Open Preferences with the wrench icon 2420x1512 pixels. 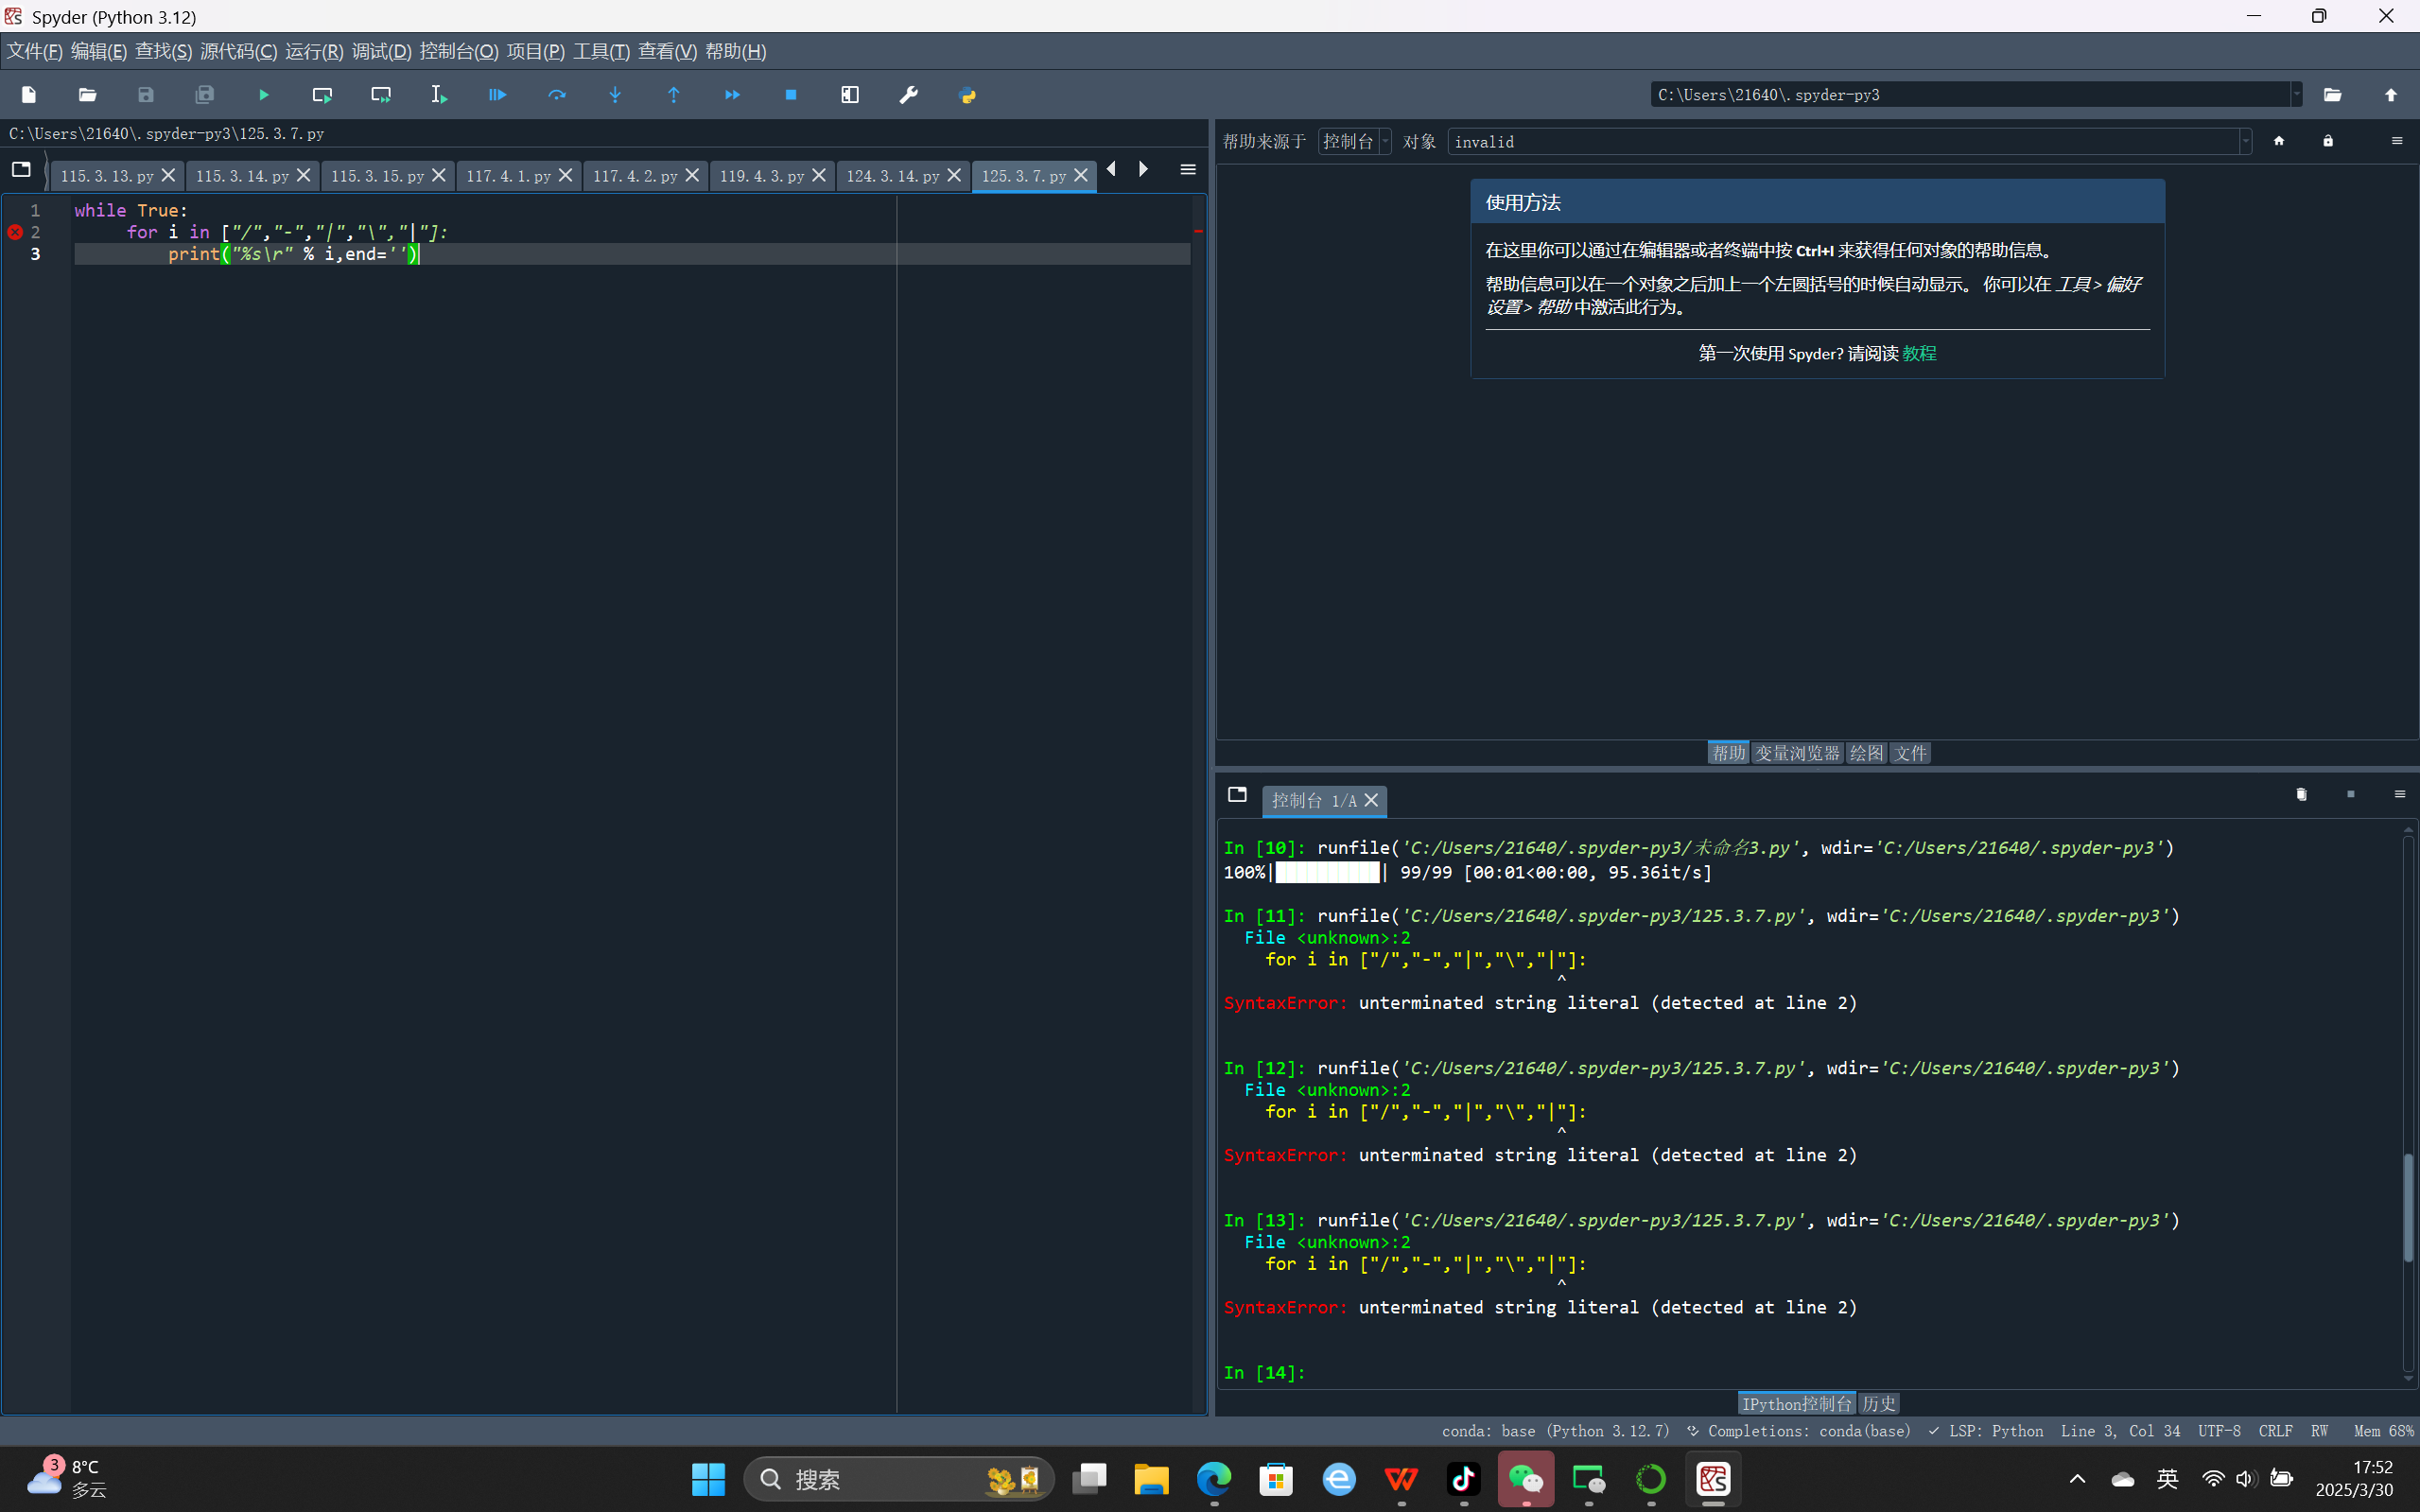[x=908, y=95]
